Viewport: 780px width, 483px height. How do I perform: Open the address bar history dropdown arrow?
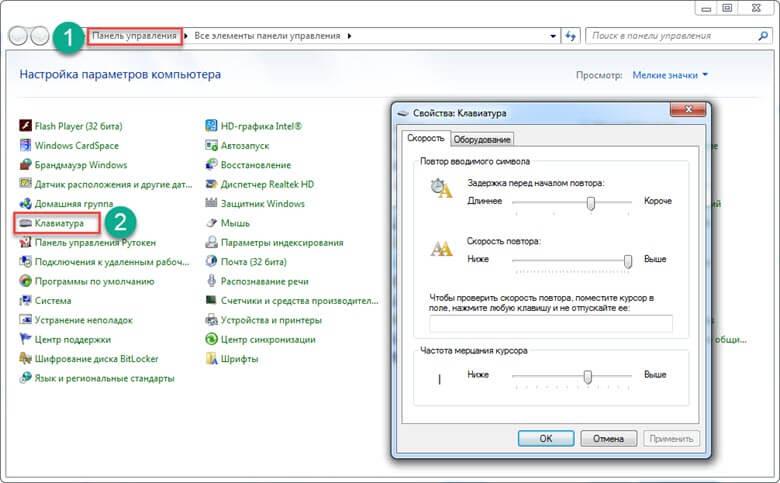(553, 36)
